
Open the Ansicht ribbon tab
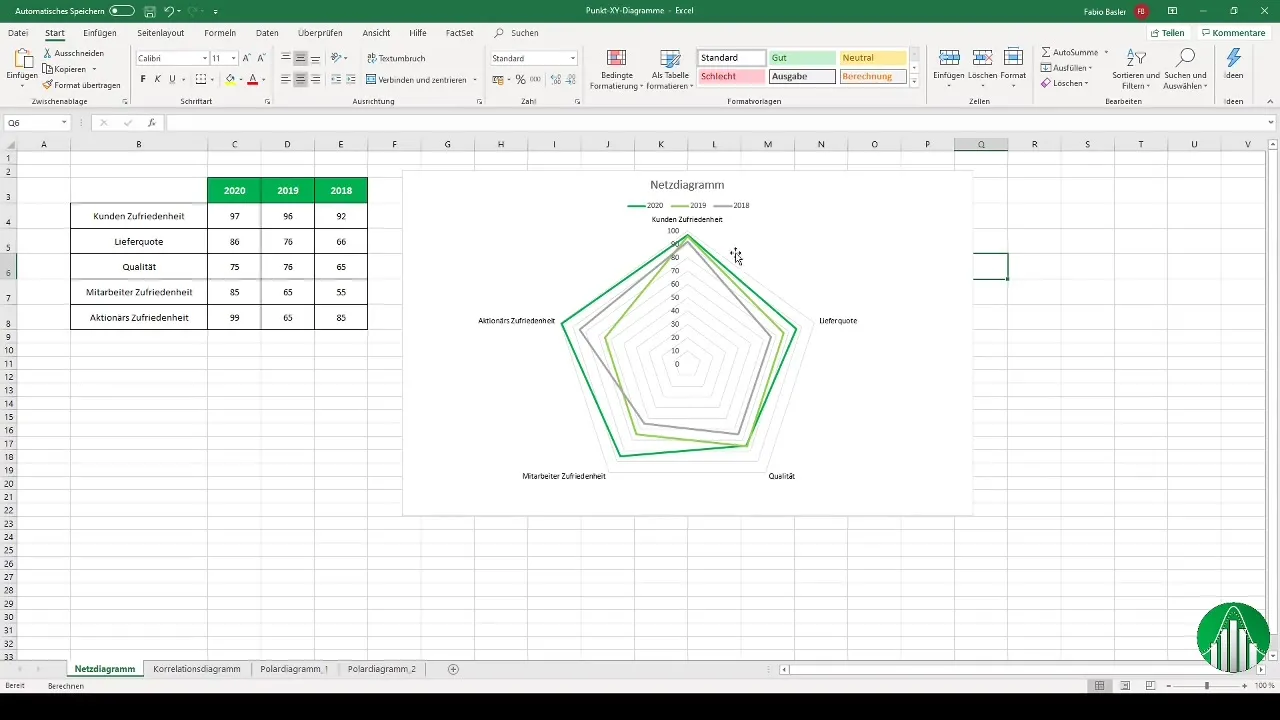[x=376, y=33]
